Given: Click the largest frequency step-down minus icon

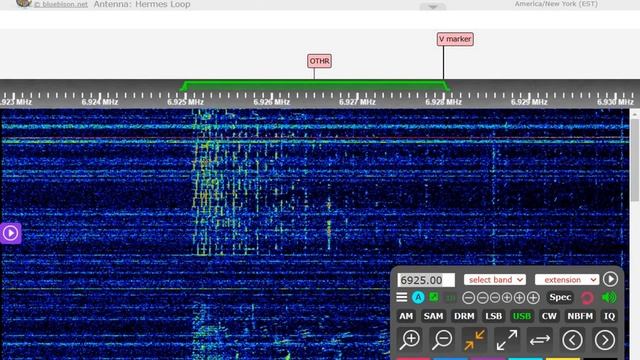Looking at the screenshot, I should point(469,298).
